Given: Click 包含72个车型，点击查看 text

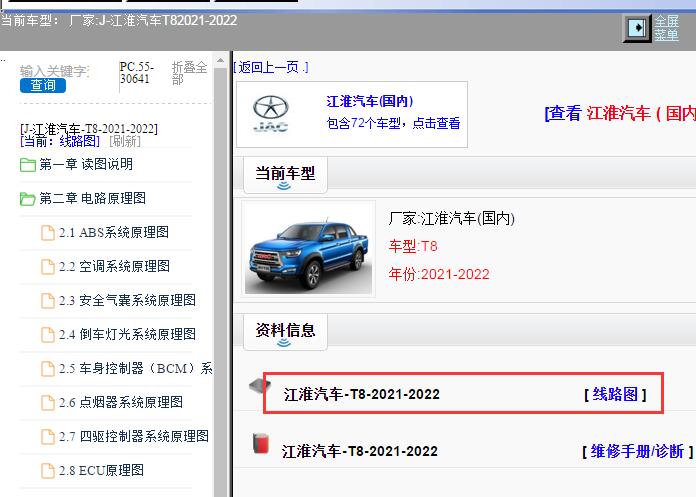Looking at the screenshot, I should click(x=393, y=123).
